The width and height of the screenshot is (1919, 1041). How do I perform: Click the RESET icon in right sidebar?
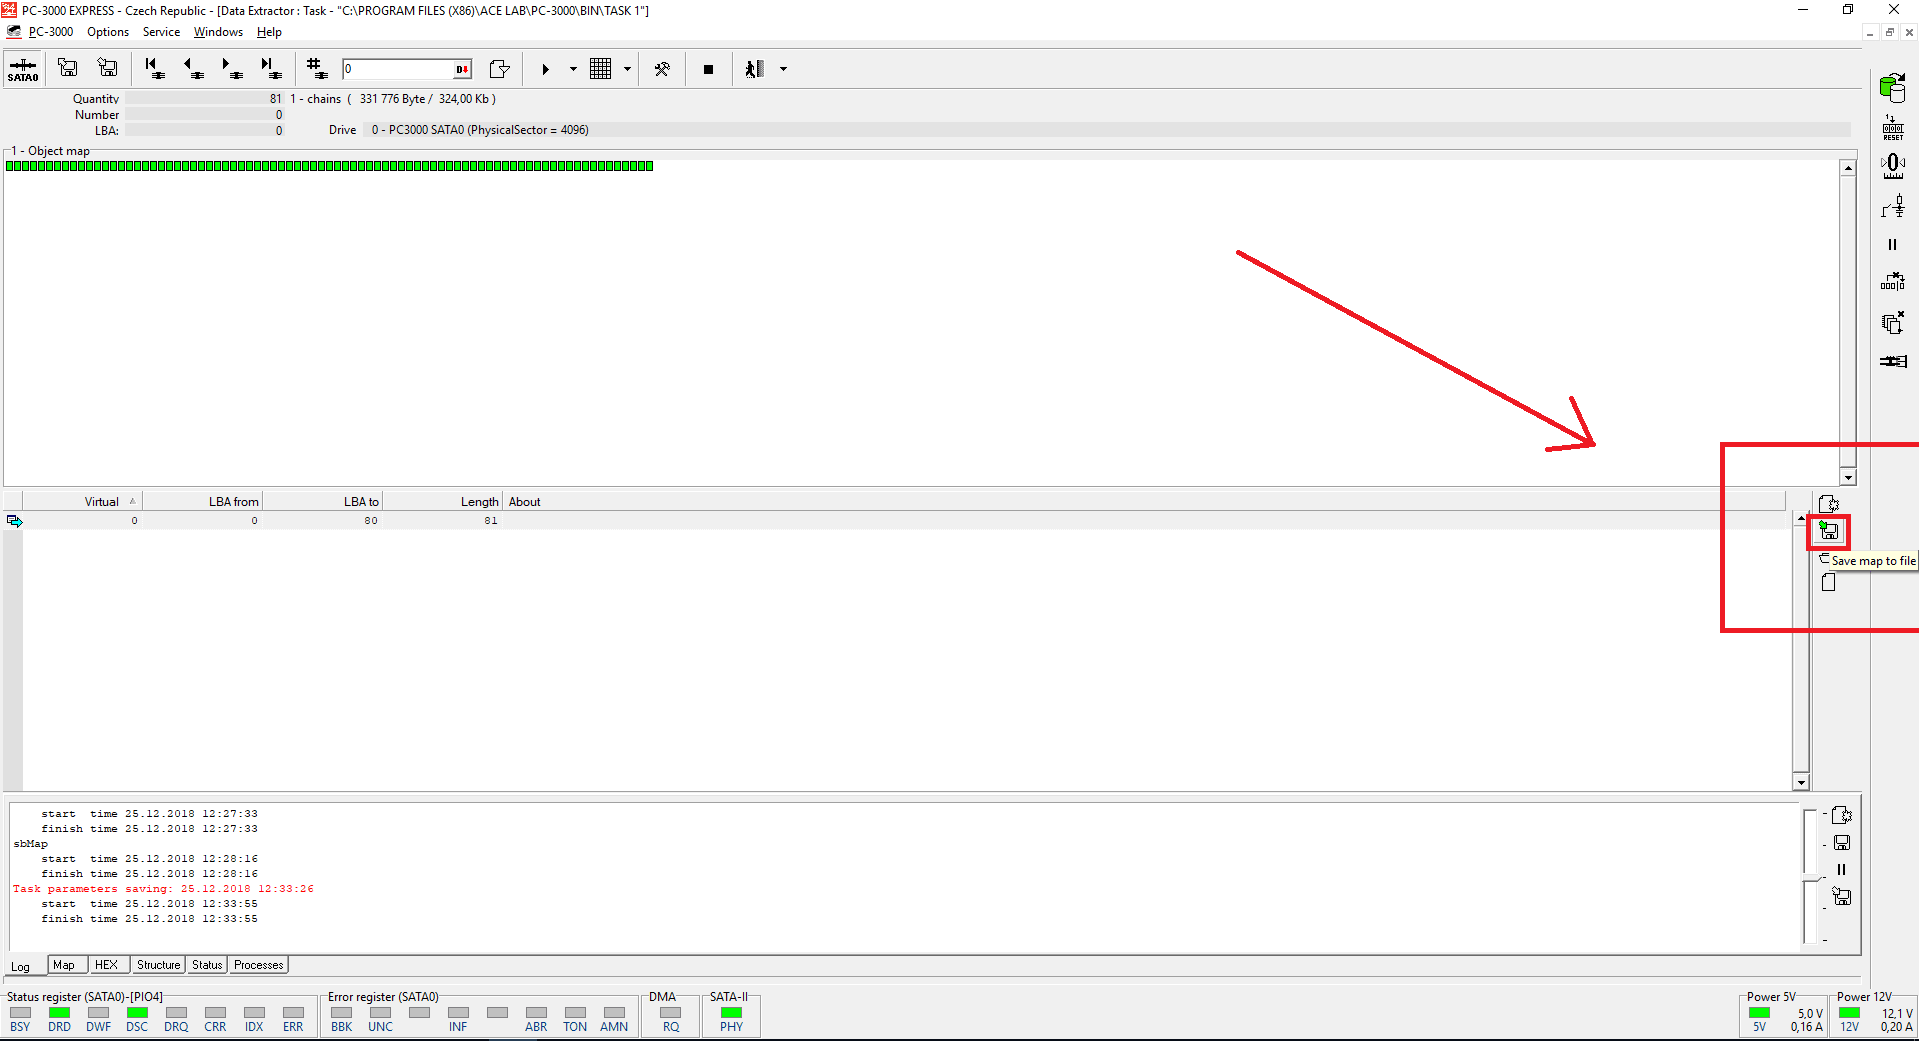click(x=1892, y=128)
